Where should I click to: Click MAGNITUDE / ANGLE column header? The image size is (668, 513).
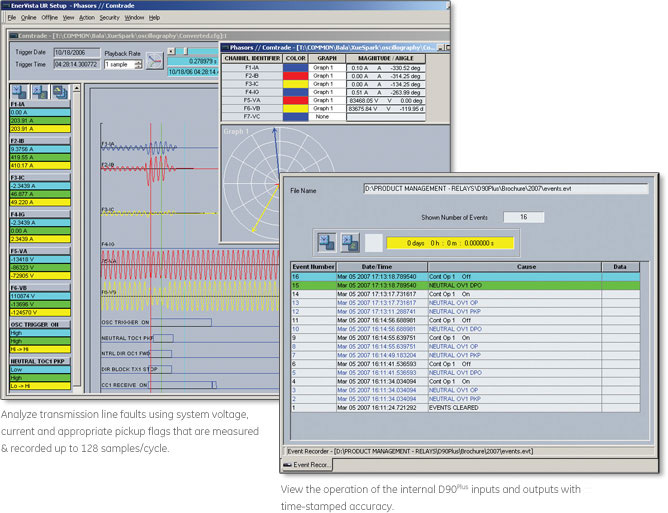(x=386, y=58)
